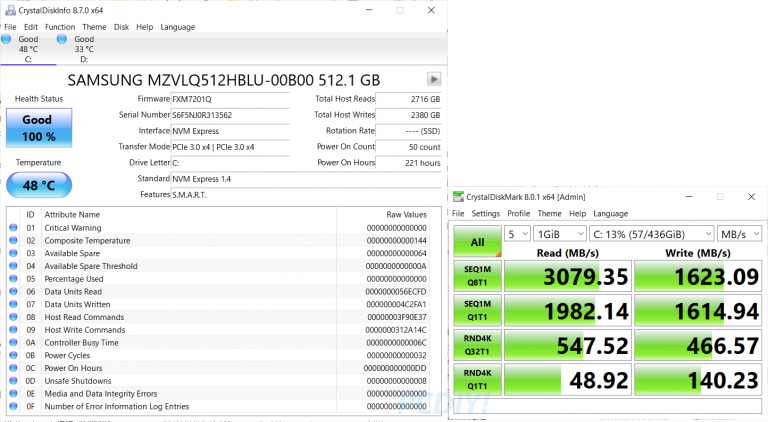Select the Good 48 °C C: drive tab
Image resolution: width=768 pixels, height=422 pixels.
[27, 49]
